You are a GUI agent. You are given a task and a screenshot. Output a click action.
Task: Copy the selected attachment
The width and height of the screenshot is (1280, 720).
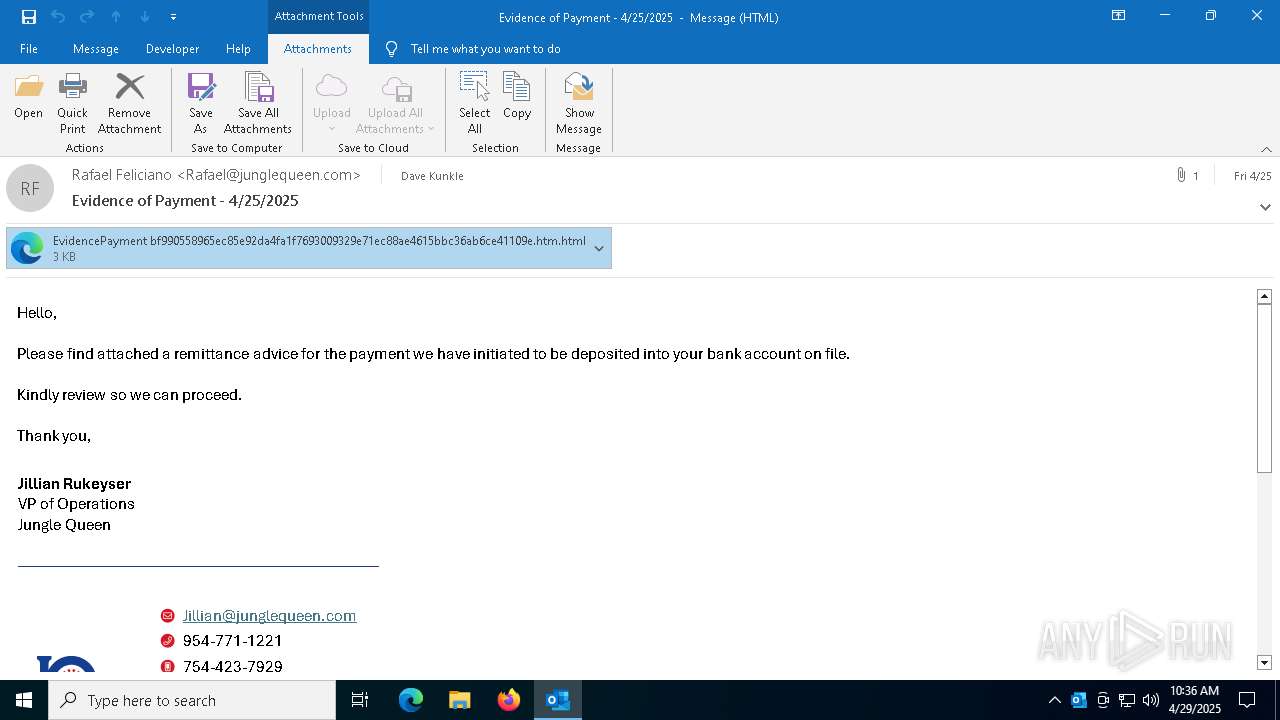tap(517, 97)
